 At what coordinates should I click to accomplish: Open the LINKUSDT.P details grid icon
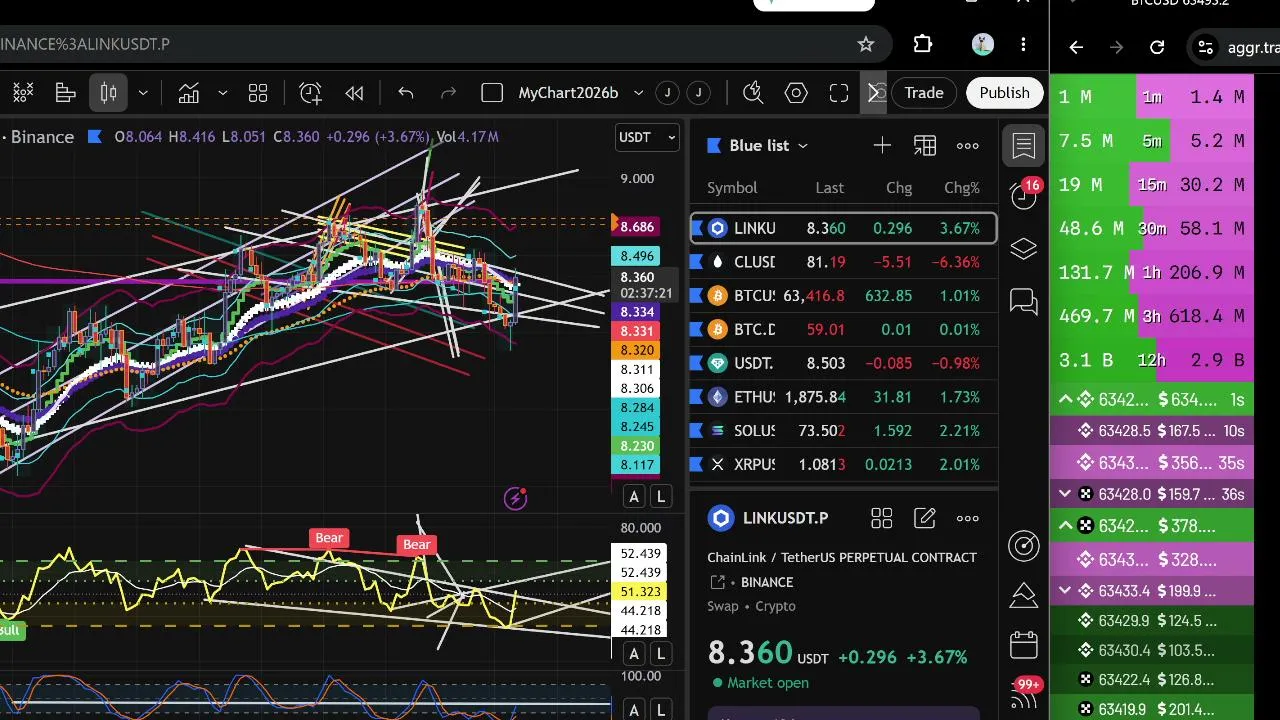point(881,518)
